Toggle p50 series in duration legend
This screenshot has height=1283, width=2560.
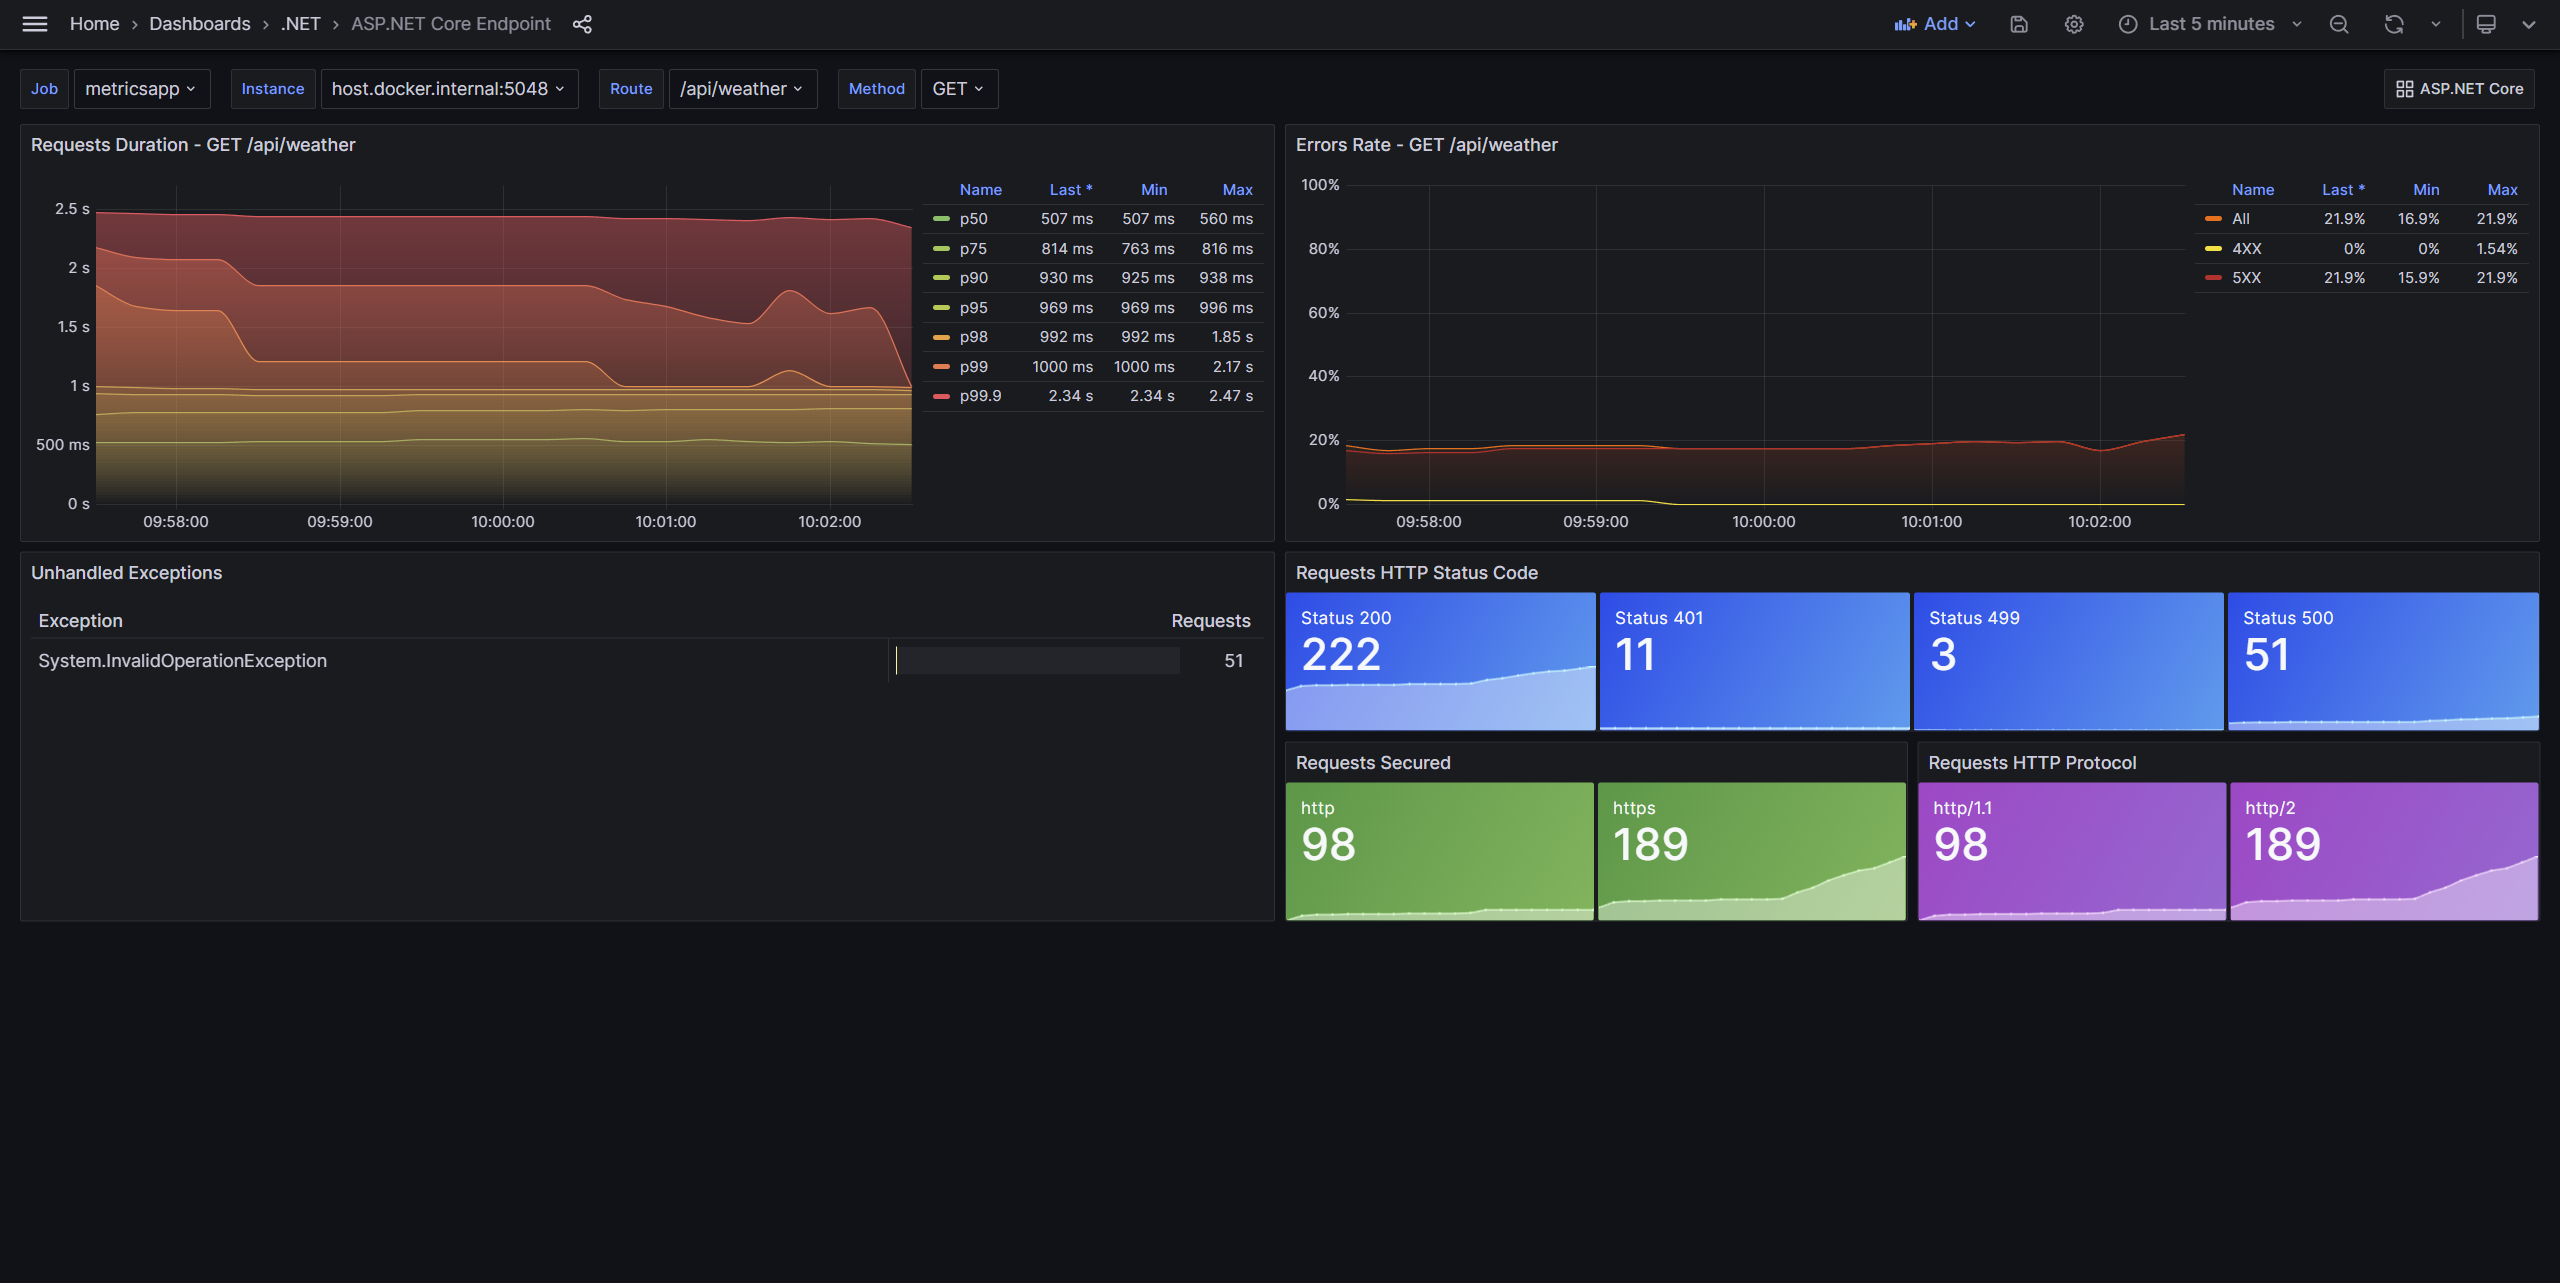[973, 219]
